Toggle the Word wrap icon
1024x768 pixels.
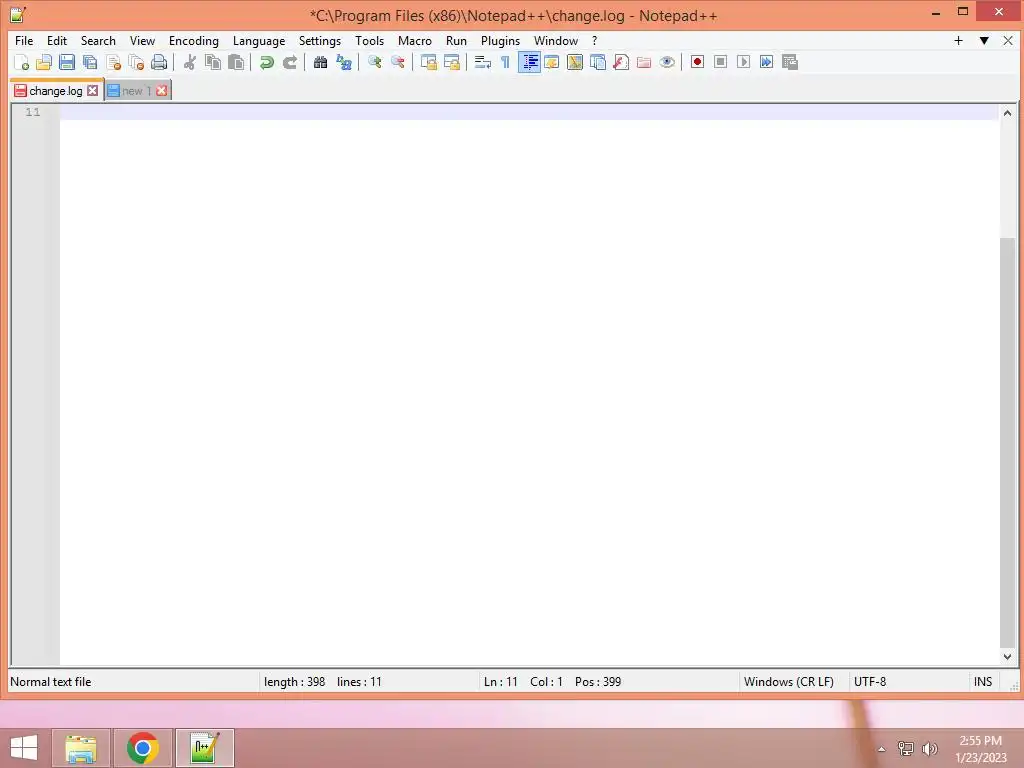(483, 62)
